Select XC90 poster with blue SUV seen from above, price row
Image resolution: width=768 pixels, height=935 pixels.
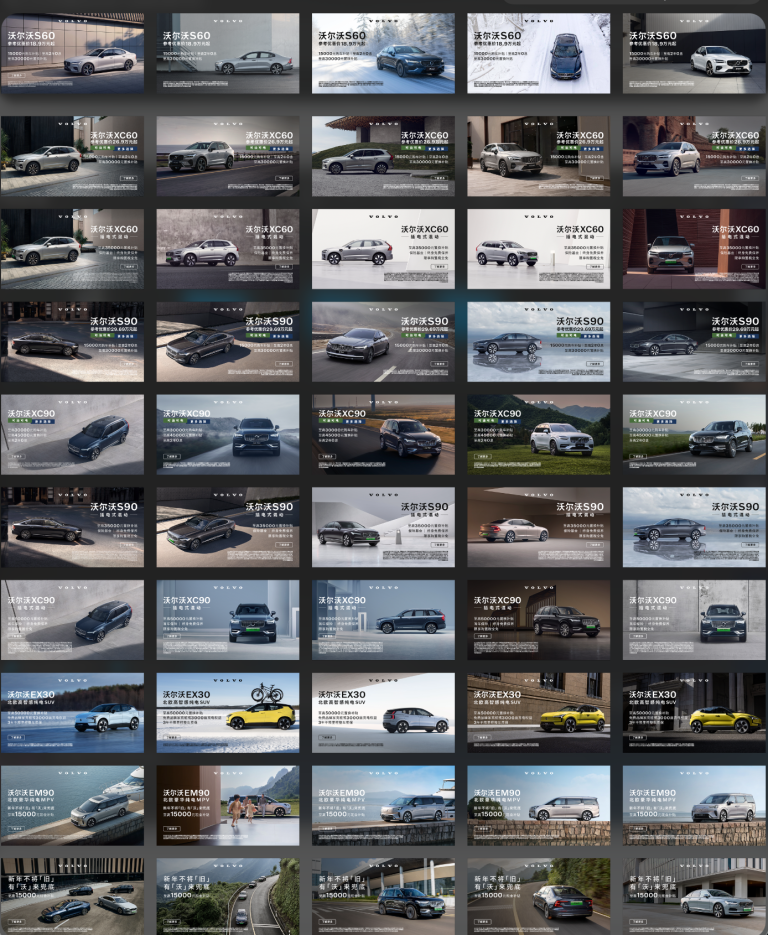(72, 434)
